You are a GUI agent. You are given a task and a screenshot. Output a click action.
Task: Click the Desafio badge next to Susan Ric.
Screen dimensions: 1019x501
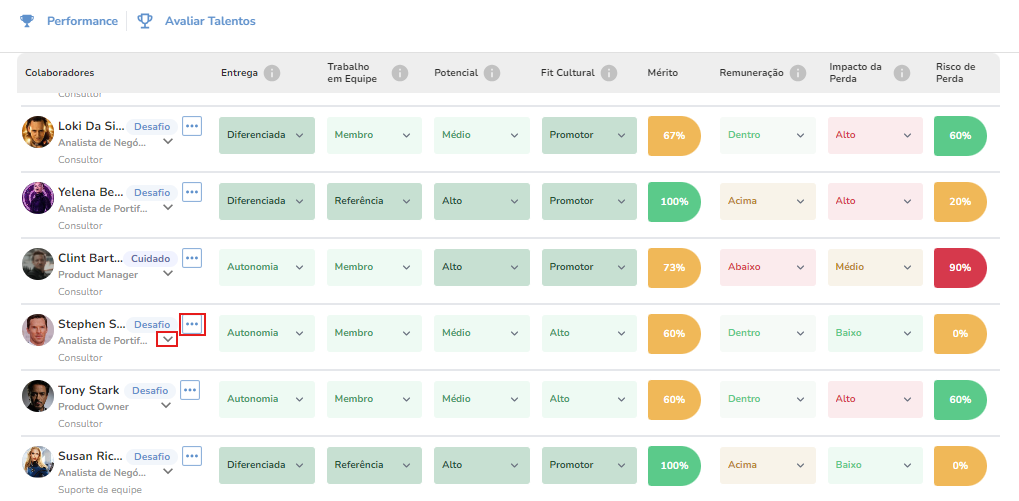tap(151, 457)
